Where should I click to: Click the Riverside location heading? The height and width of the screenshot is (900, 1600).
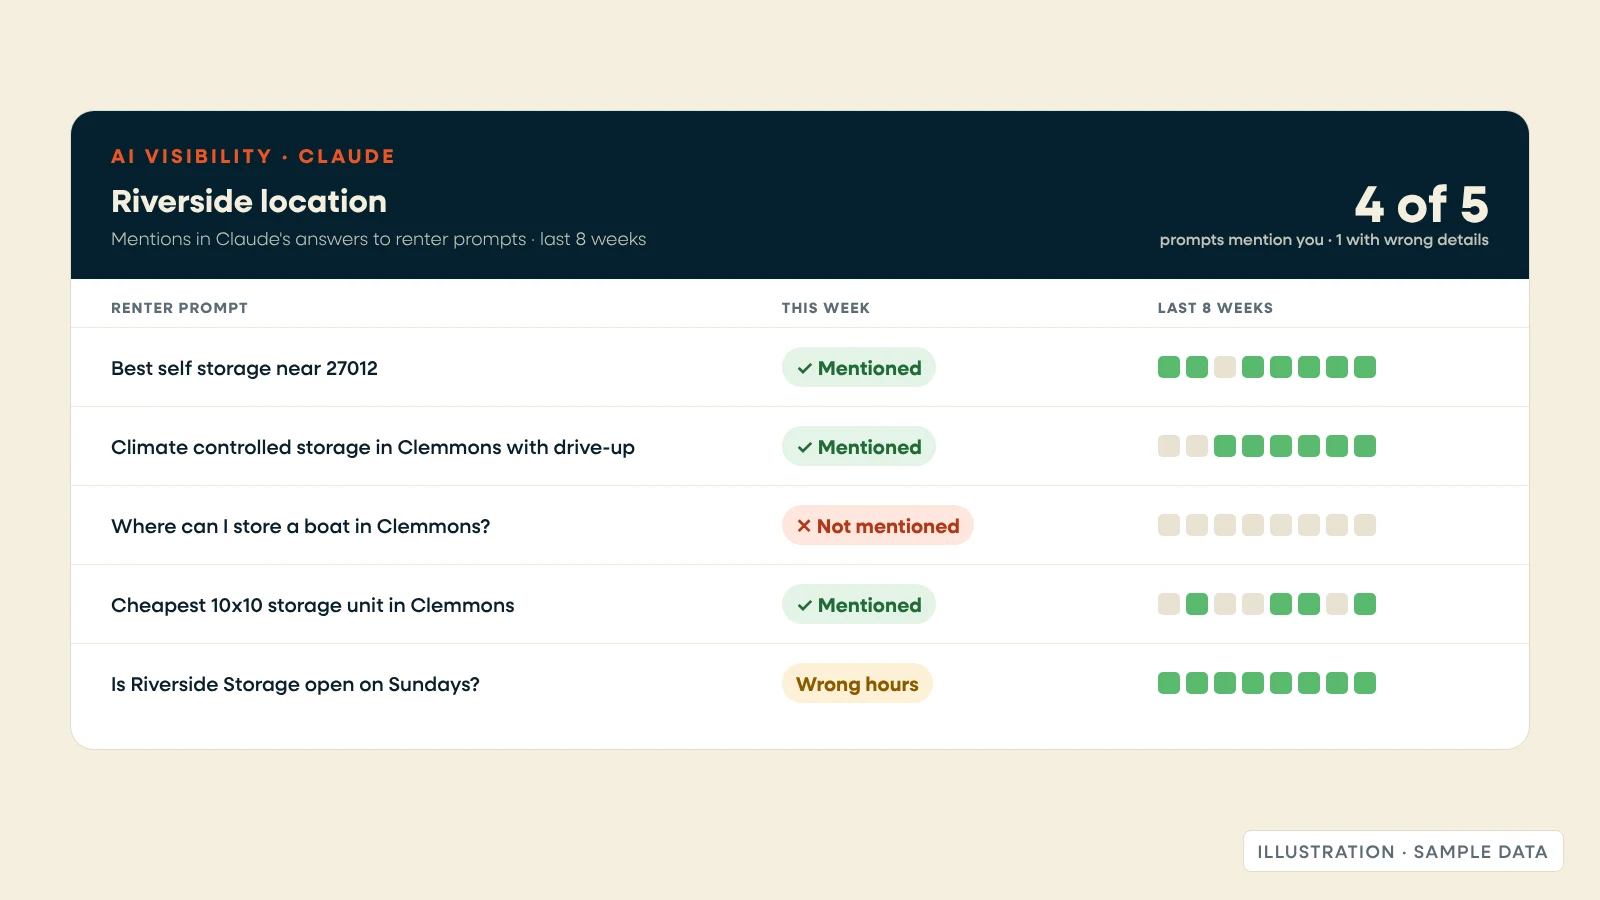(249, 201)
